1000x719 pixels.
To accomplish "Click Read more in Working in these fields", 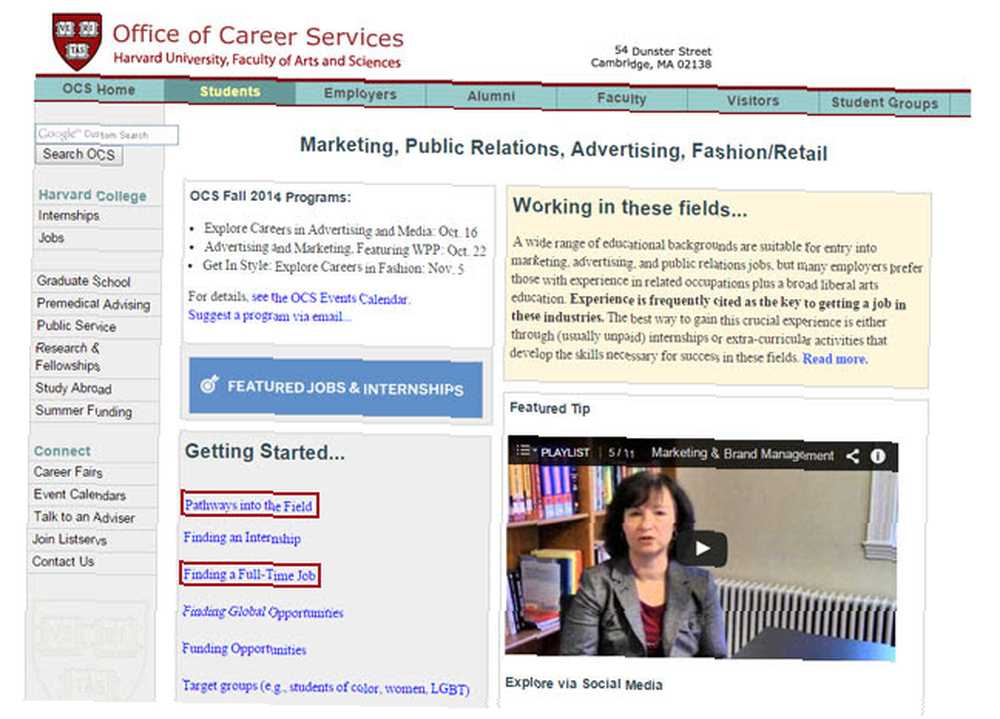I will click(835, 359).
